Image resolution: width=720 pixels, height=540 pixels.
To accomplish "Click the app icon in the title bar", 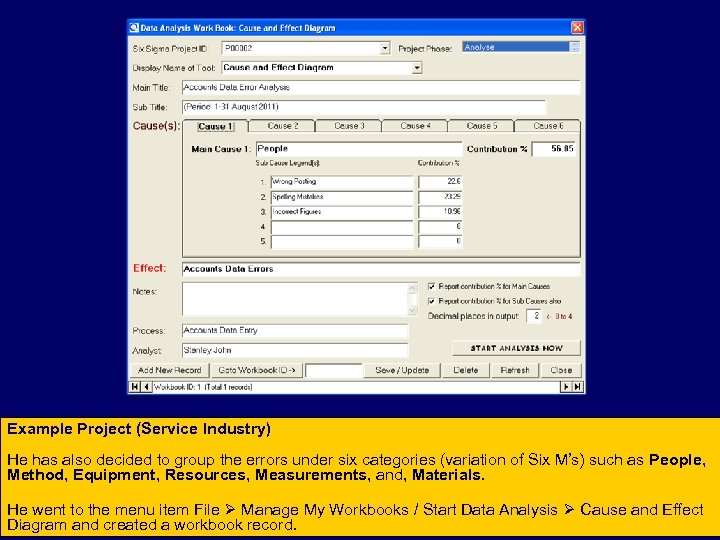I will pos(134,28).
